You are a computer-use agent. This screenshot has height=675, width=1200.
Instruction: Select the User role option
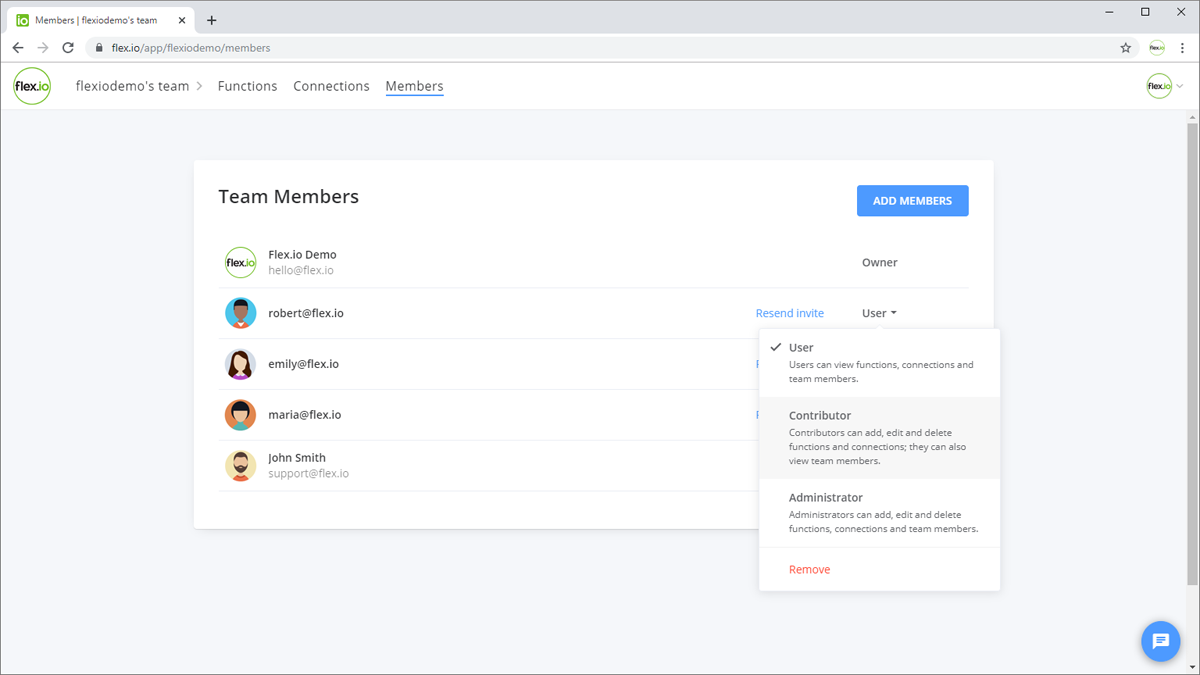(x=879, y=363)
